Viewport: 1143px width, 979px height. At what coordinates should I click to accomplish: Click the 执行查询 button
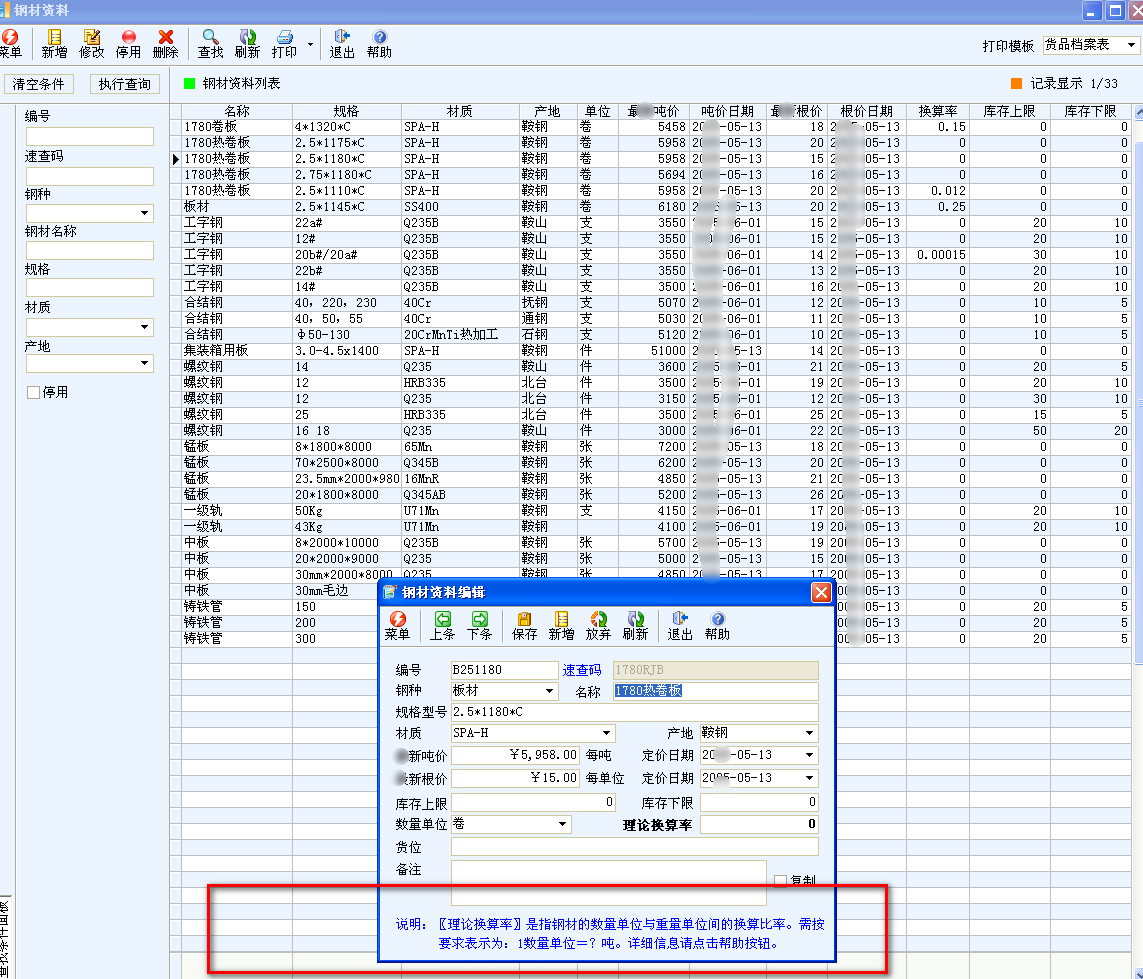[125, 84]
